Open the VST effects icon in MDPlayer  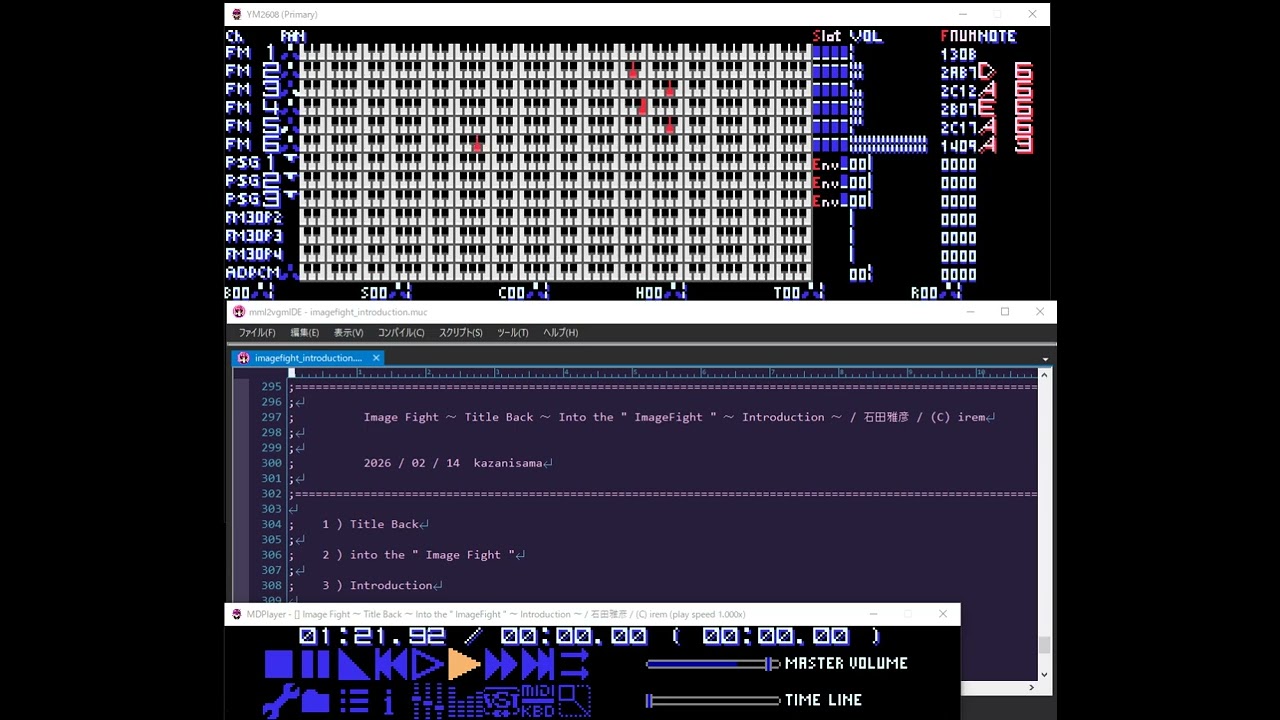501,701
